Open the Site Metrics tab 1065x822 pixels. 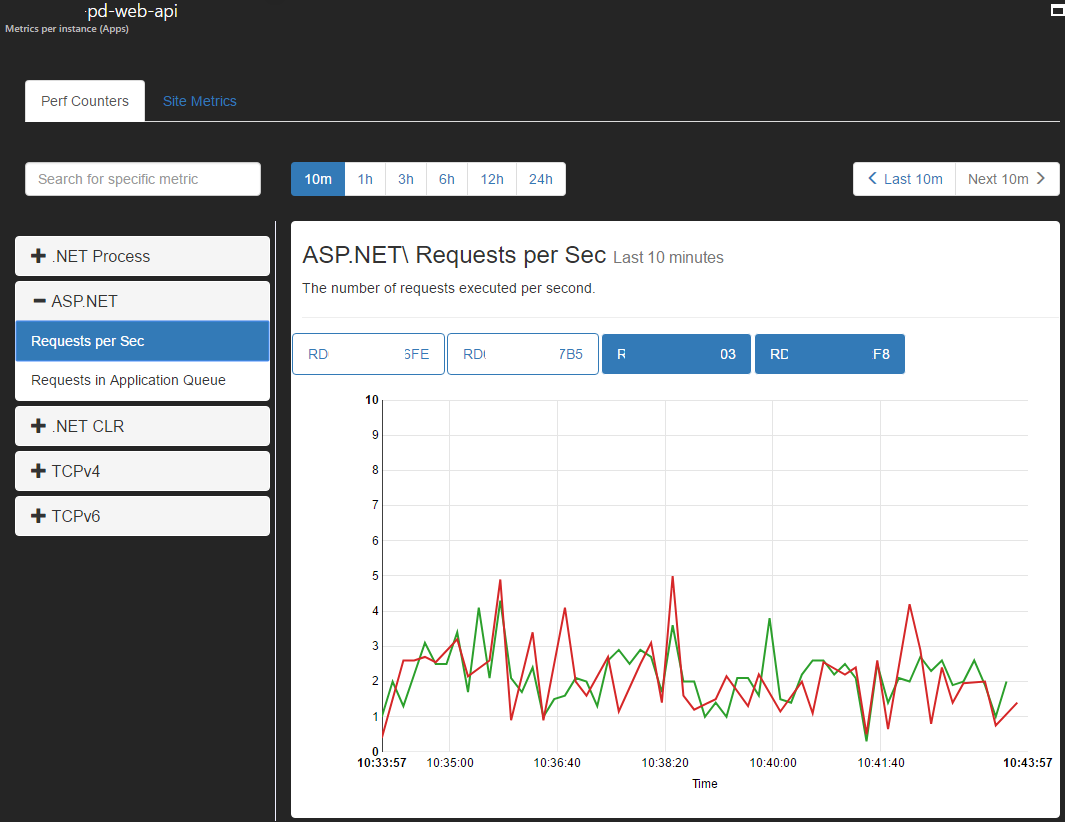pos(200,101)
